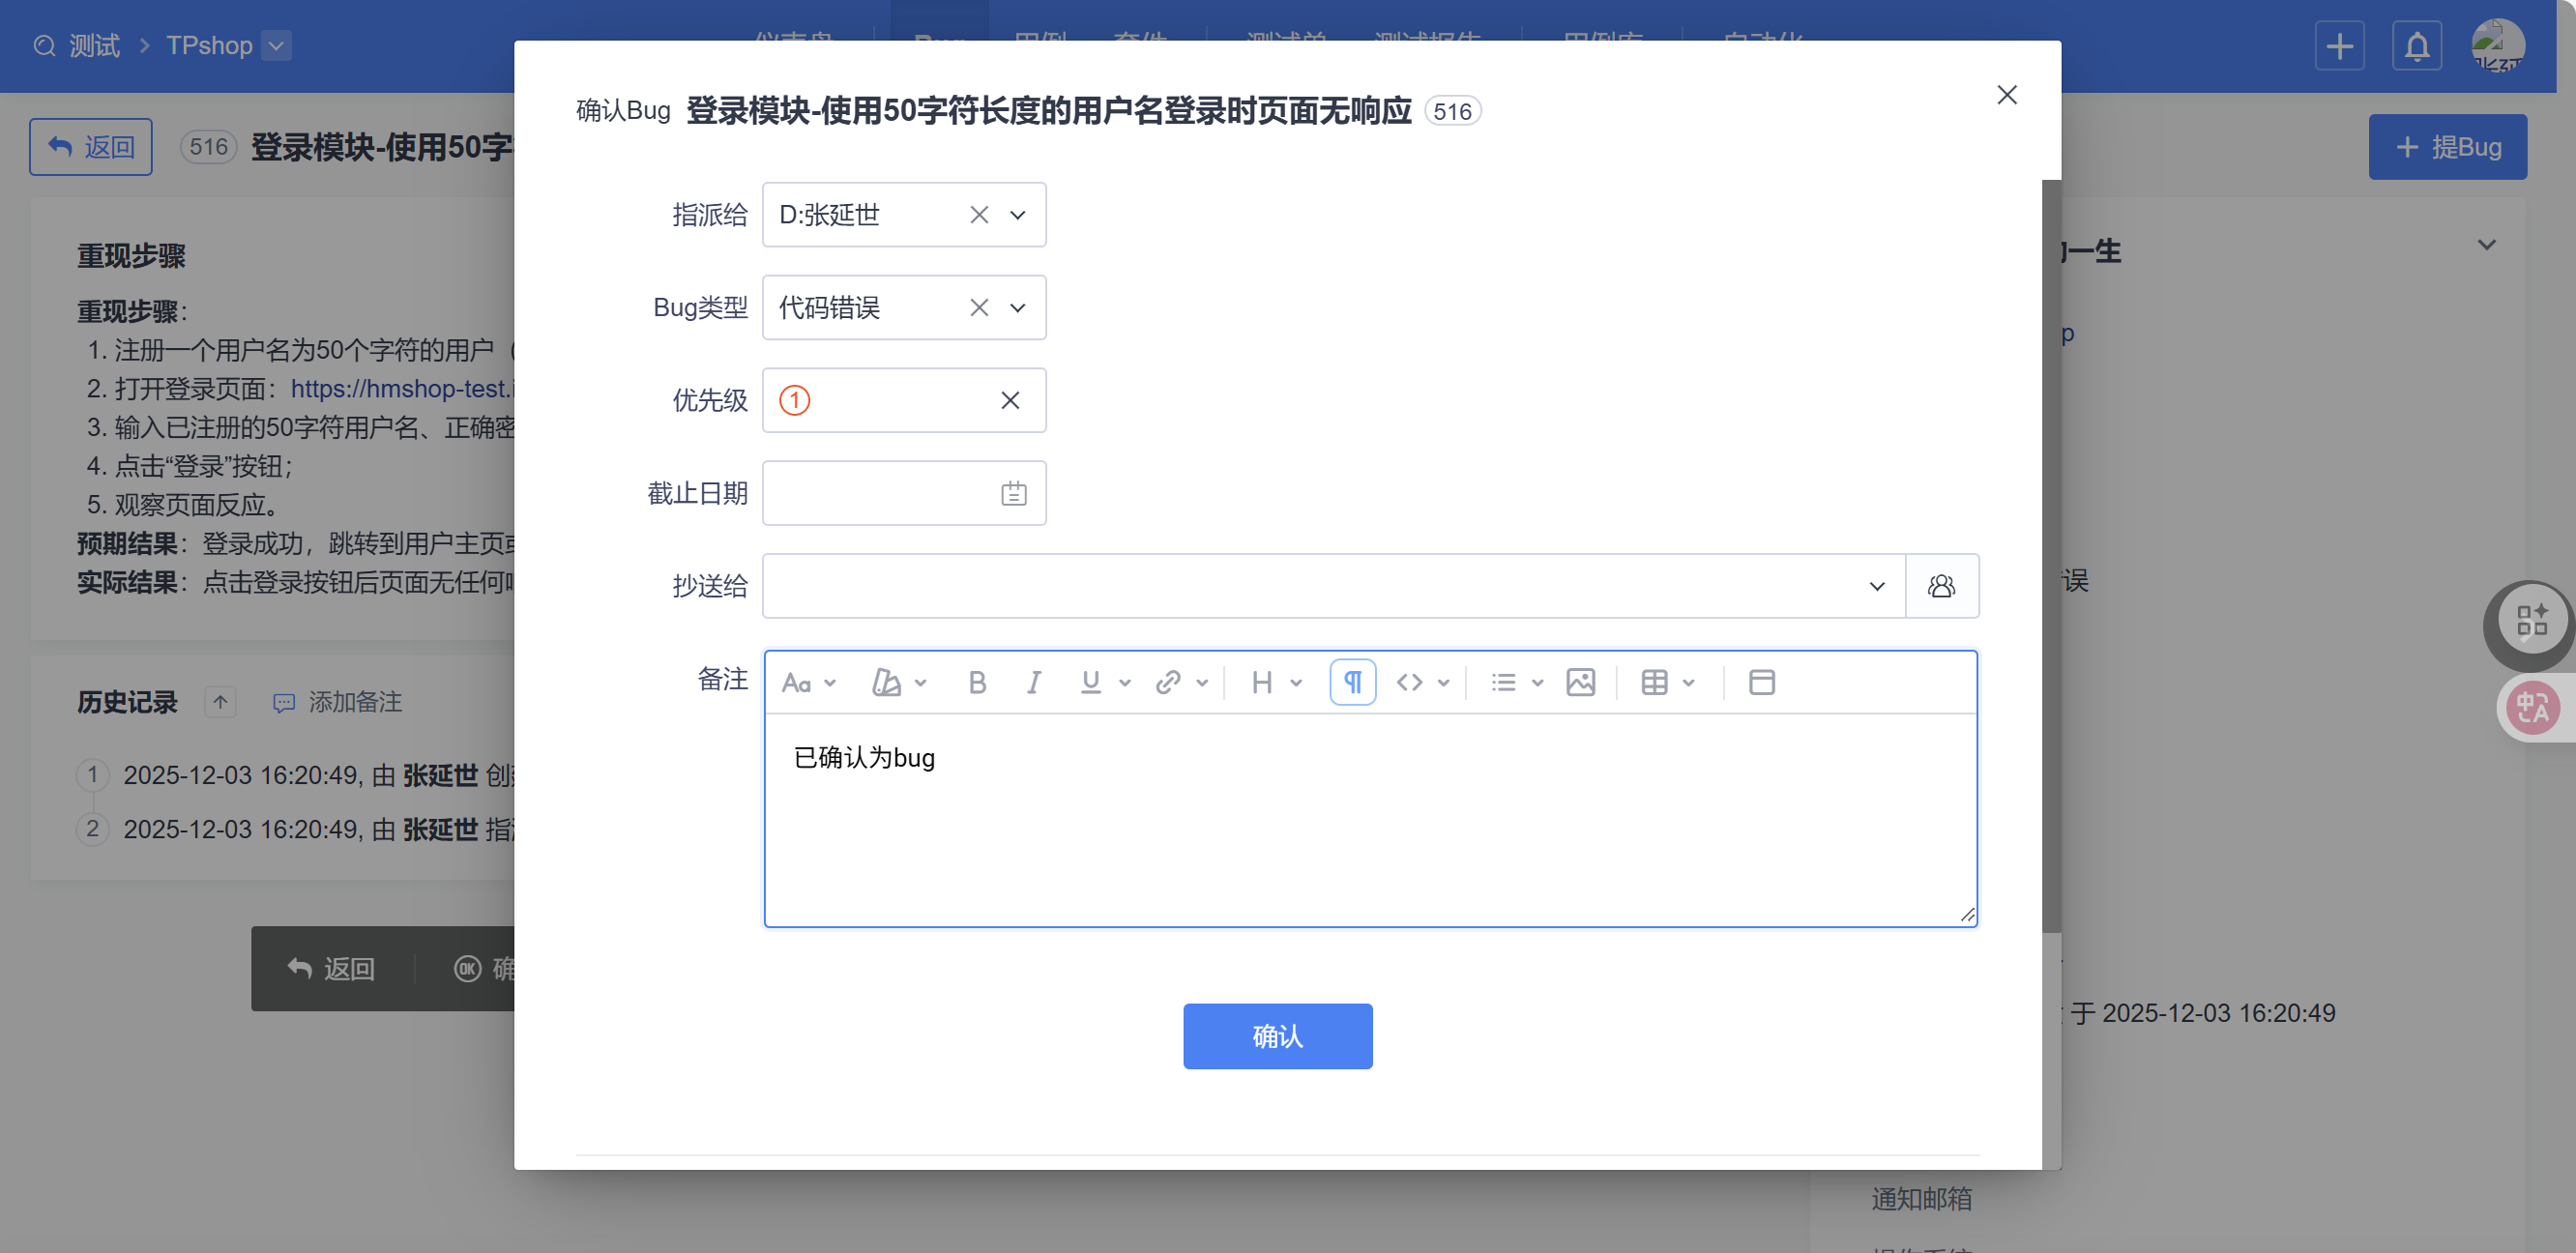The image size is (2576, 1253).
Task: Expand the Bug类型 dropdown
Action: 1017,308
